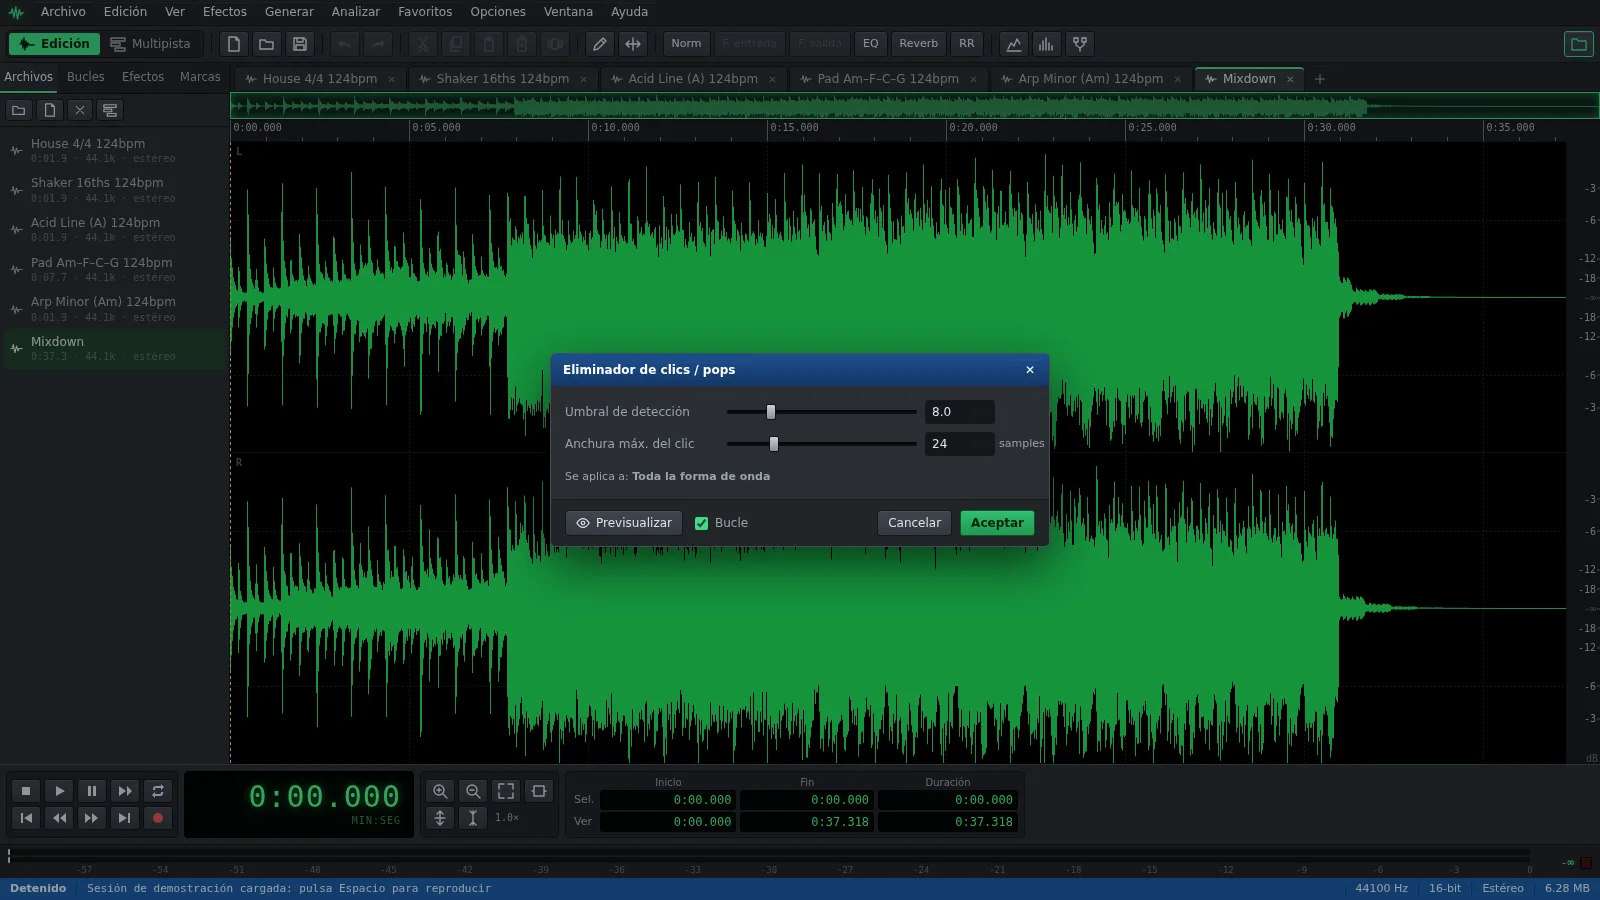Switch to Edición mode
Screen dimensions: 1600x900
55,44
